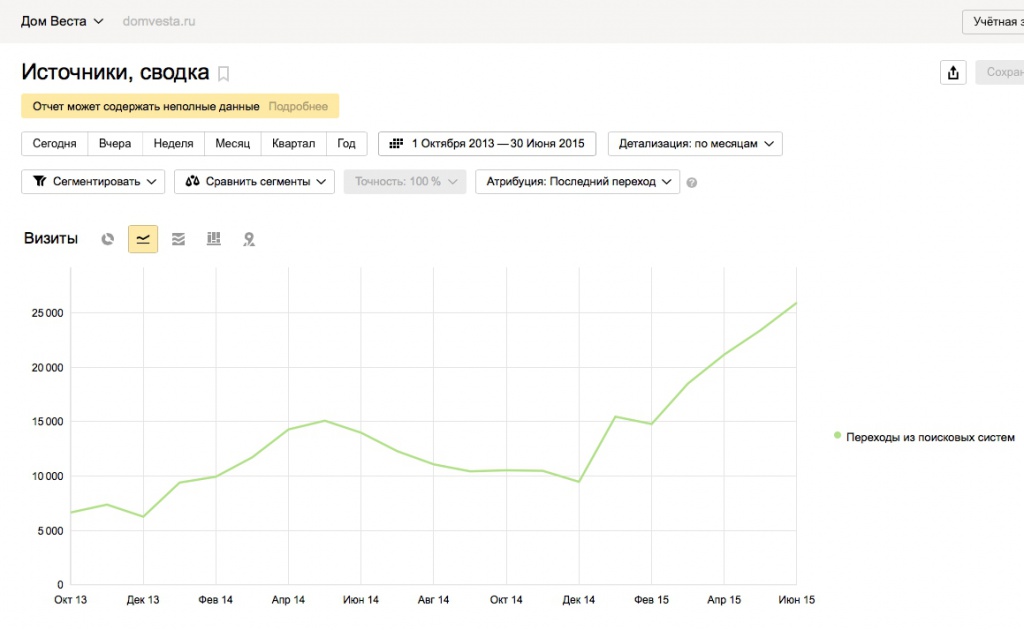The width and height of the screenshot is (1024, 630).
Task: Select the Квартал period tab
Action: [293, 144]
